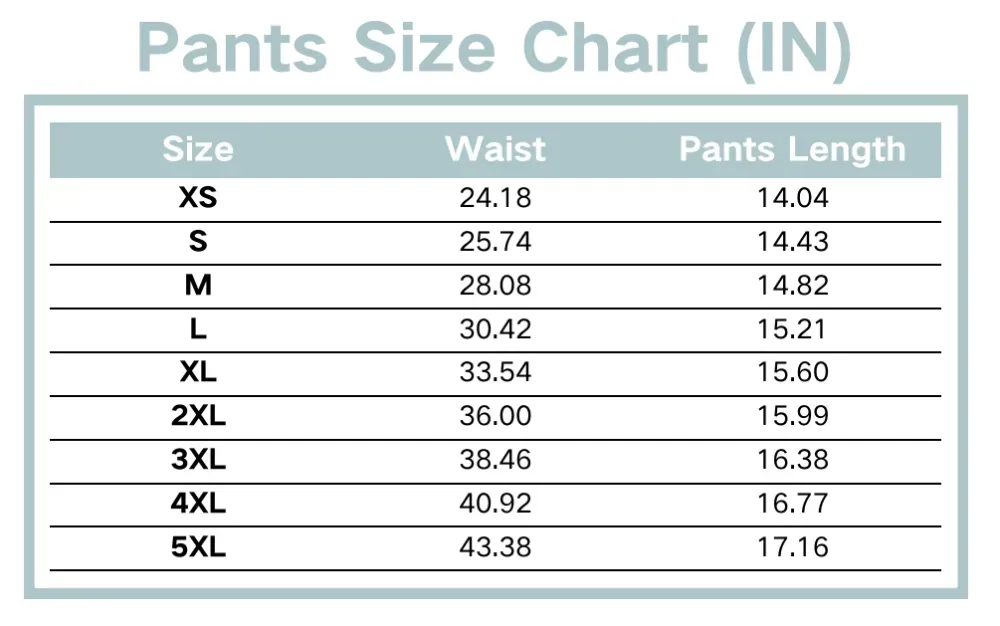The image size is (1000, 626).
Task: Click the waist value 36.00
Action: pyautogui.click(x=496, y=416)
